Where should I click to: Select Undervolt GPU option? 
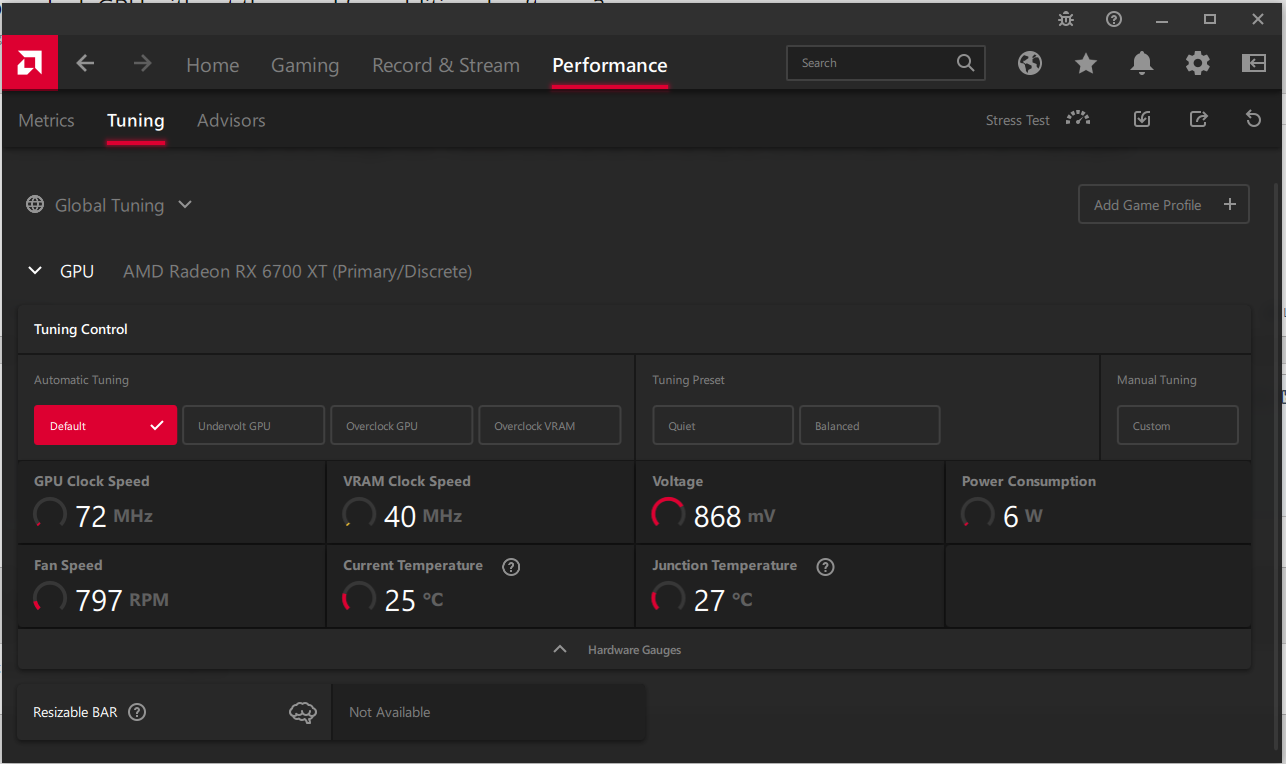pos(254,425)
